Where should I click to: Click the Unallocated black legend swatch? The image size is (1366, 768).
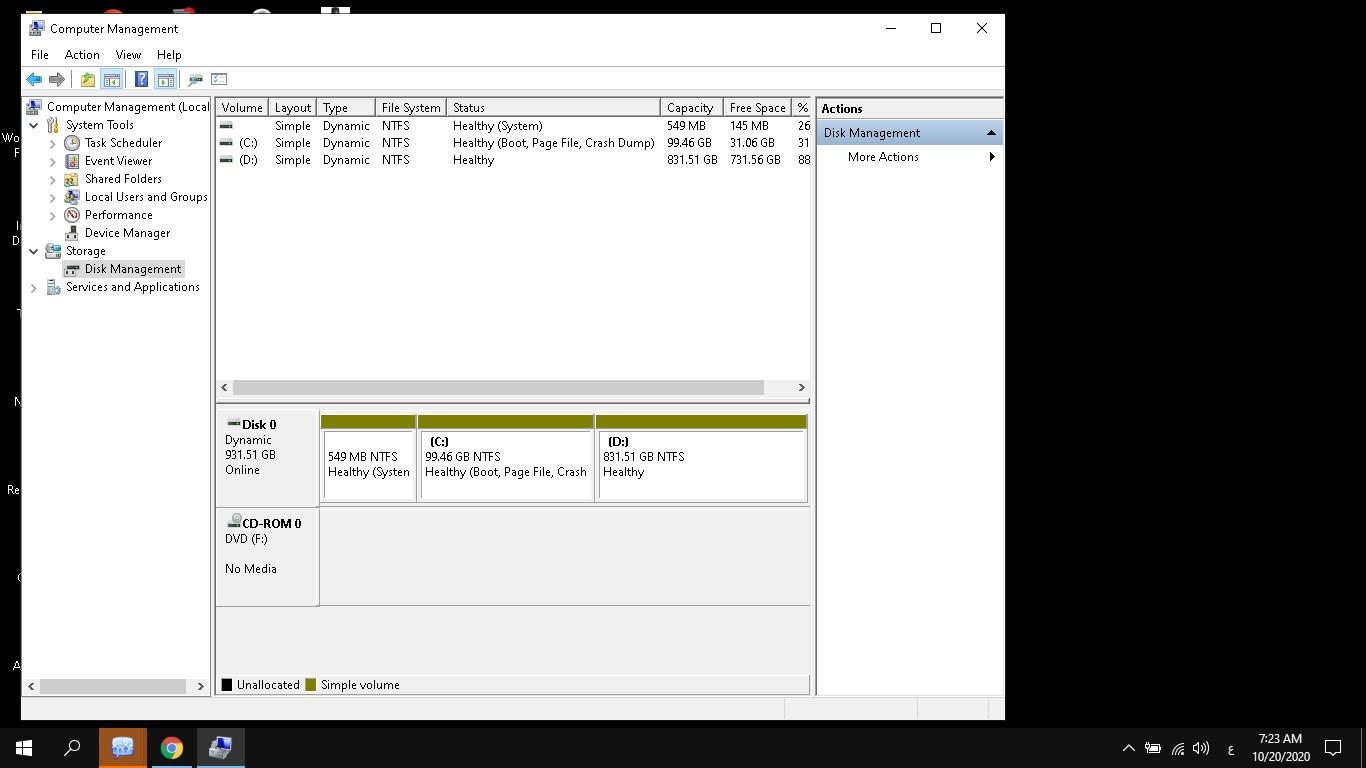(227, 685)
